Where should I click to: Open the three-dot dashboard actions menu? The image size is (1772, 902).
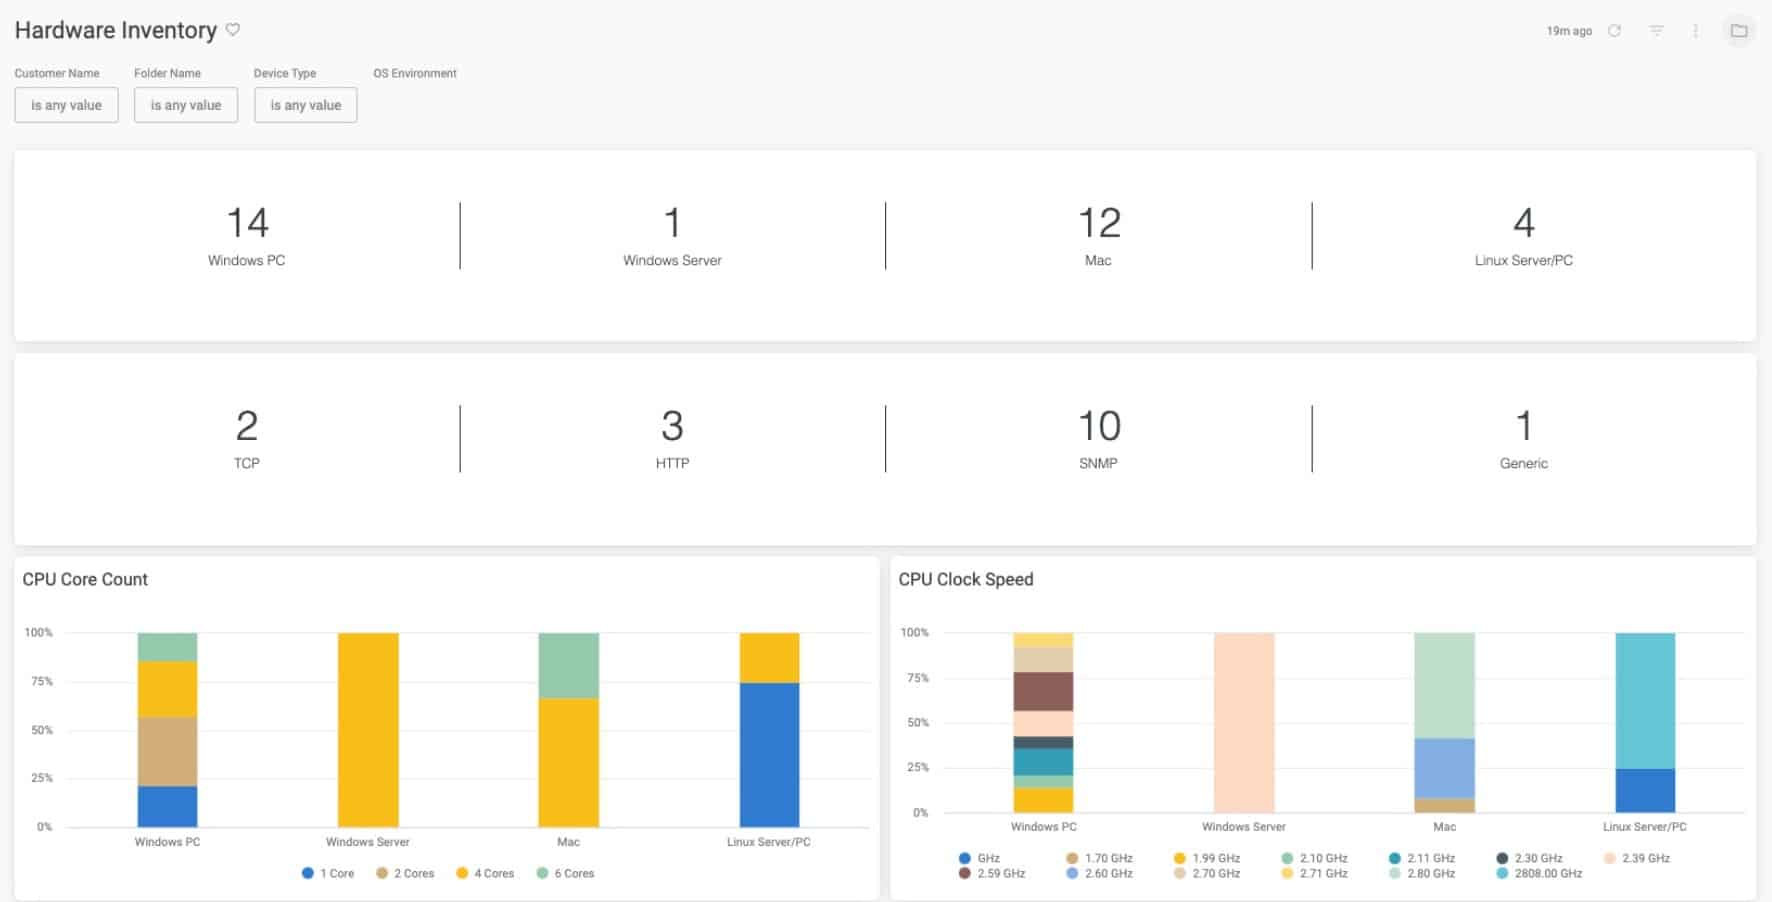pyautogui.click(x=1695, y=31)
